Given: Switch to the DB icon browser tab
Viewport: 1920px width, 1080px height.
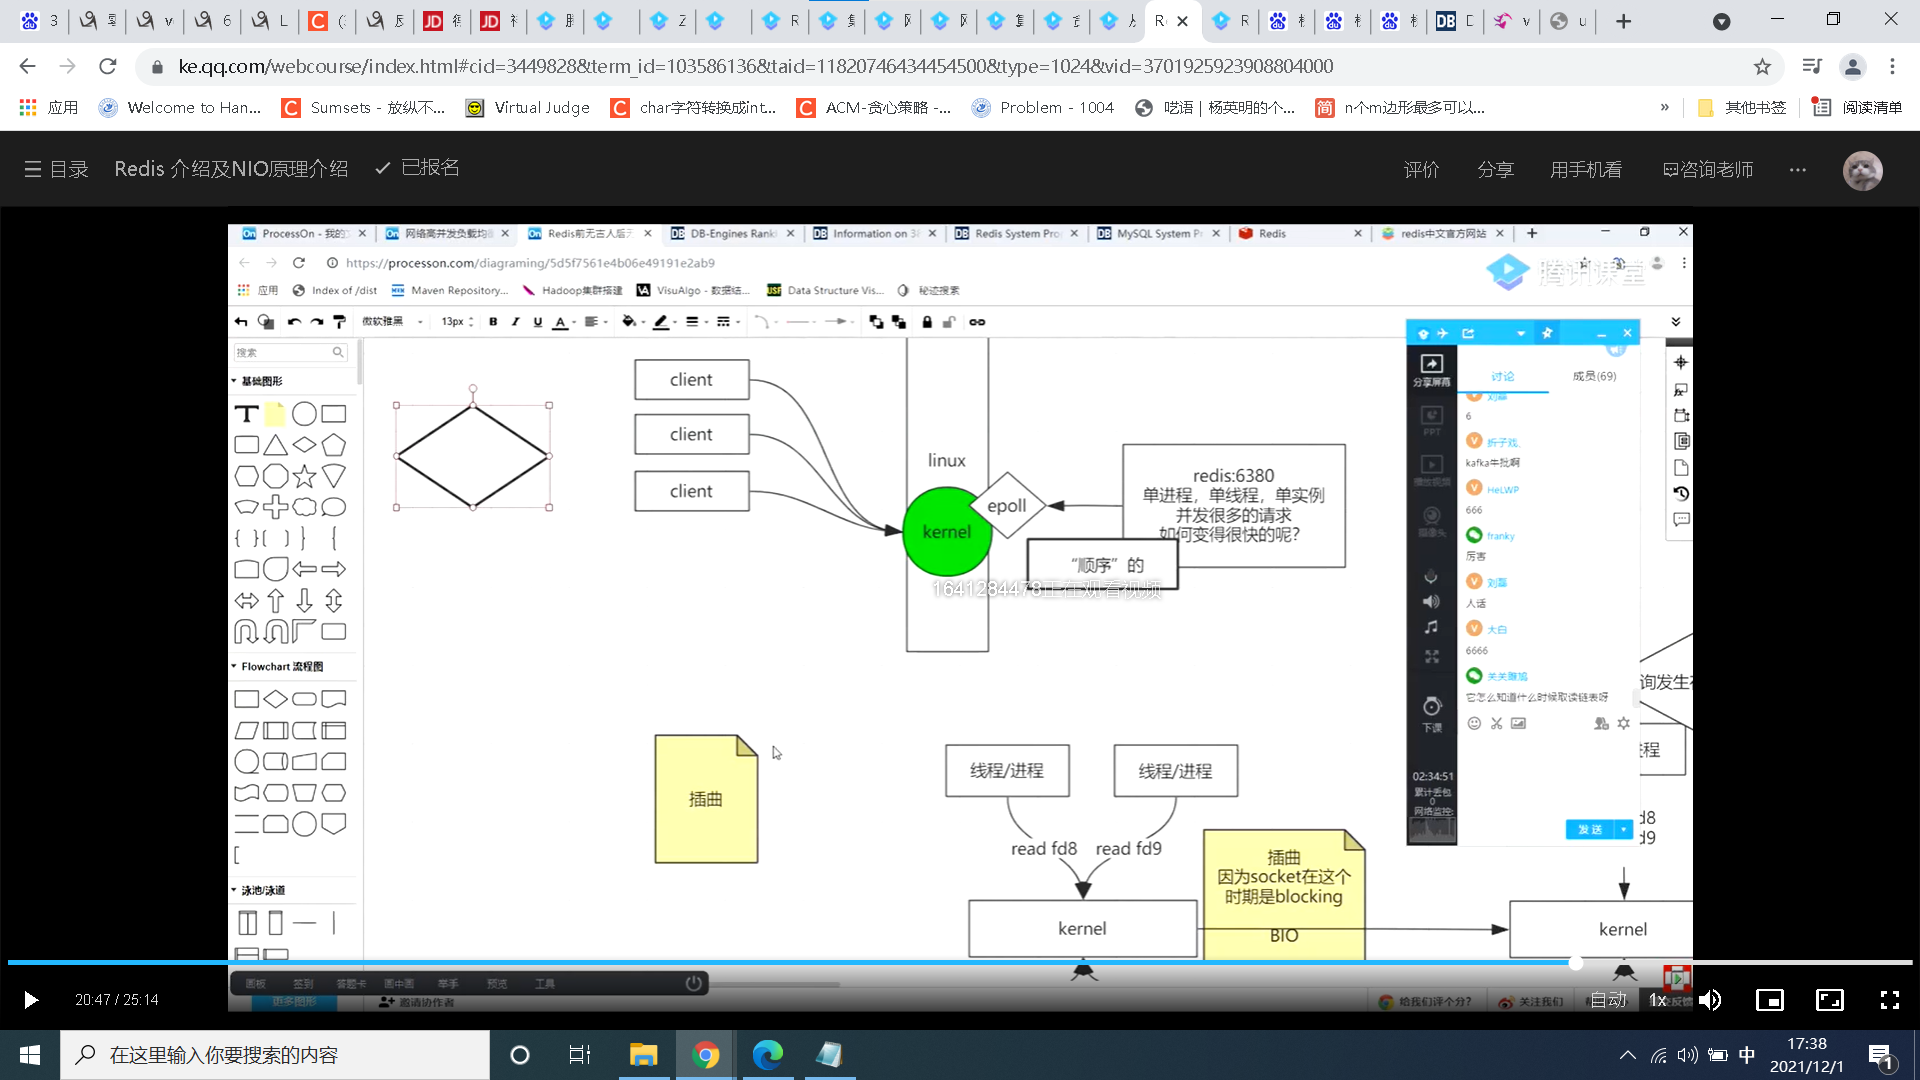Looking at the screenshot, I should 1454,21.
